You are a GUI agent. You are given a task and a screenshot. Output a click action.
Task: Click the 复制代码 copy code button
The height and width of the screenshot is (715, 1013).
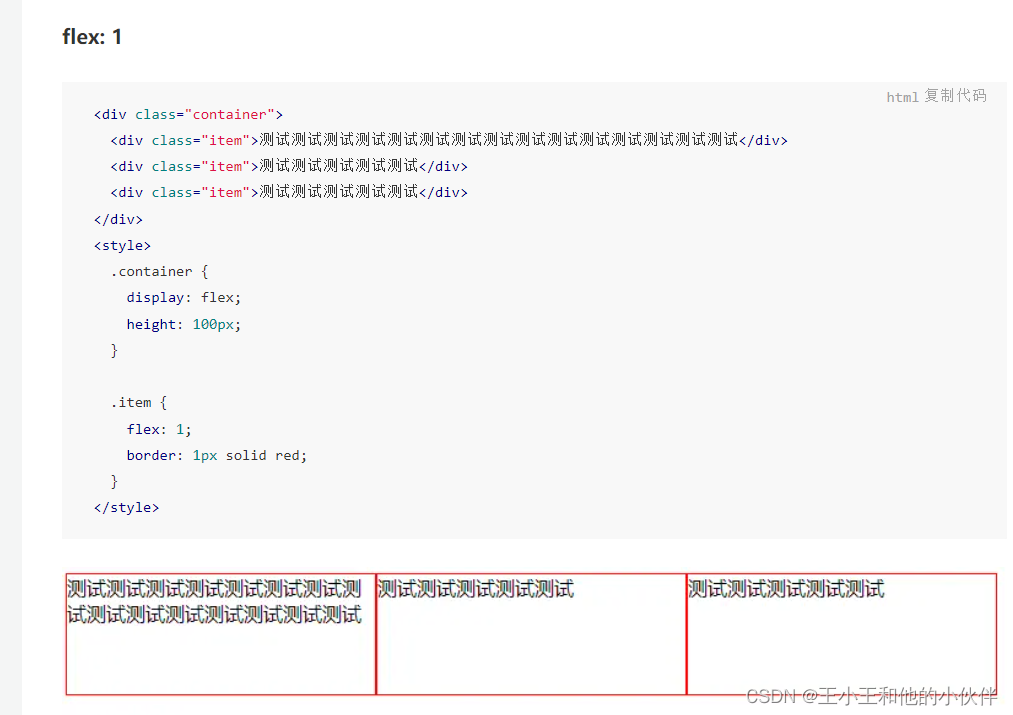click(x=955, y=96)
